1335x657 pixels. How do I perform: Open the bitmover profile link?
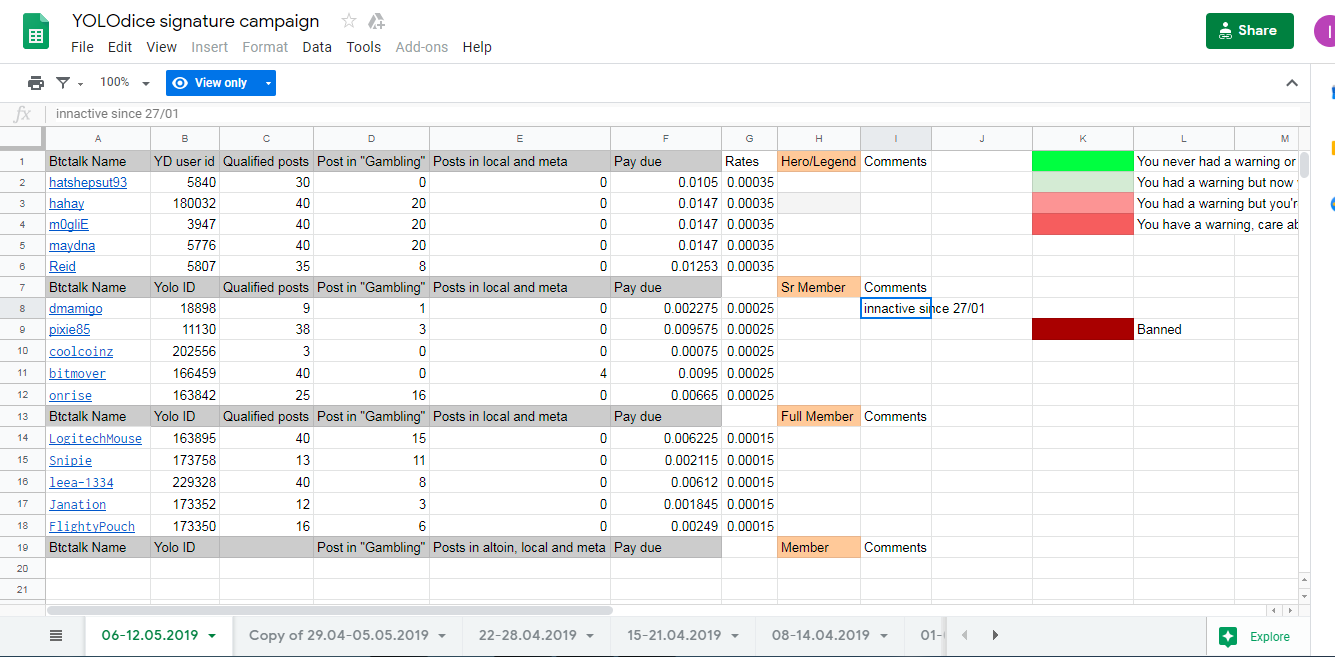pos(77,374)
